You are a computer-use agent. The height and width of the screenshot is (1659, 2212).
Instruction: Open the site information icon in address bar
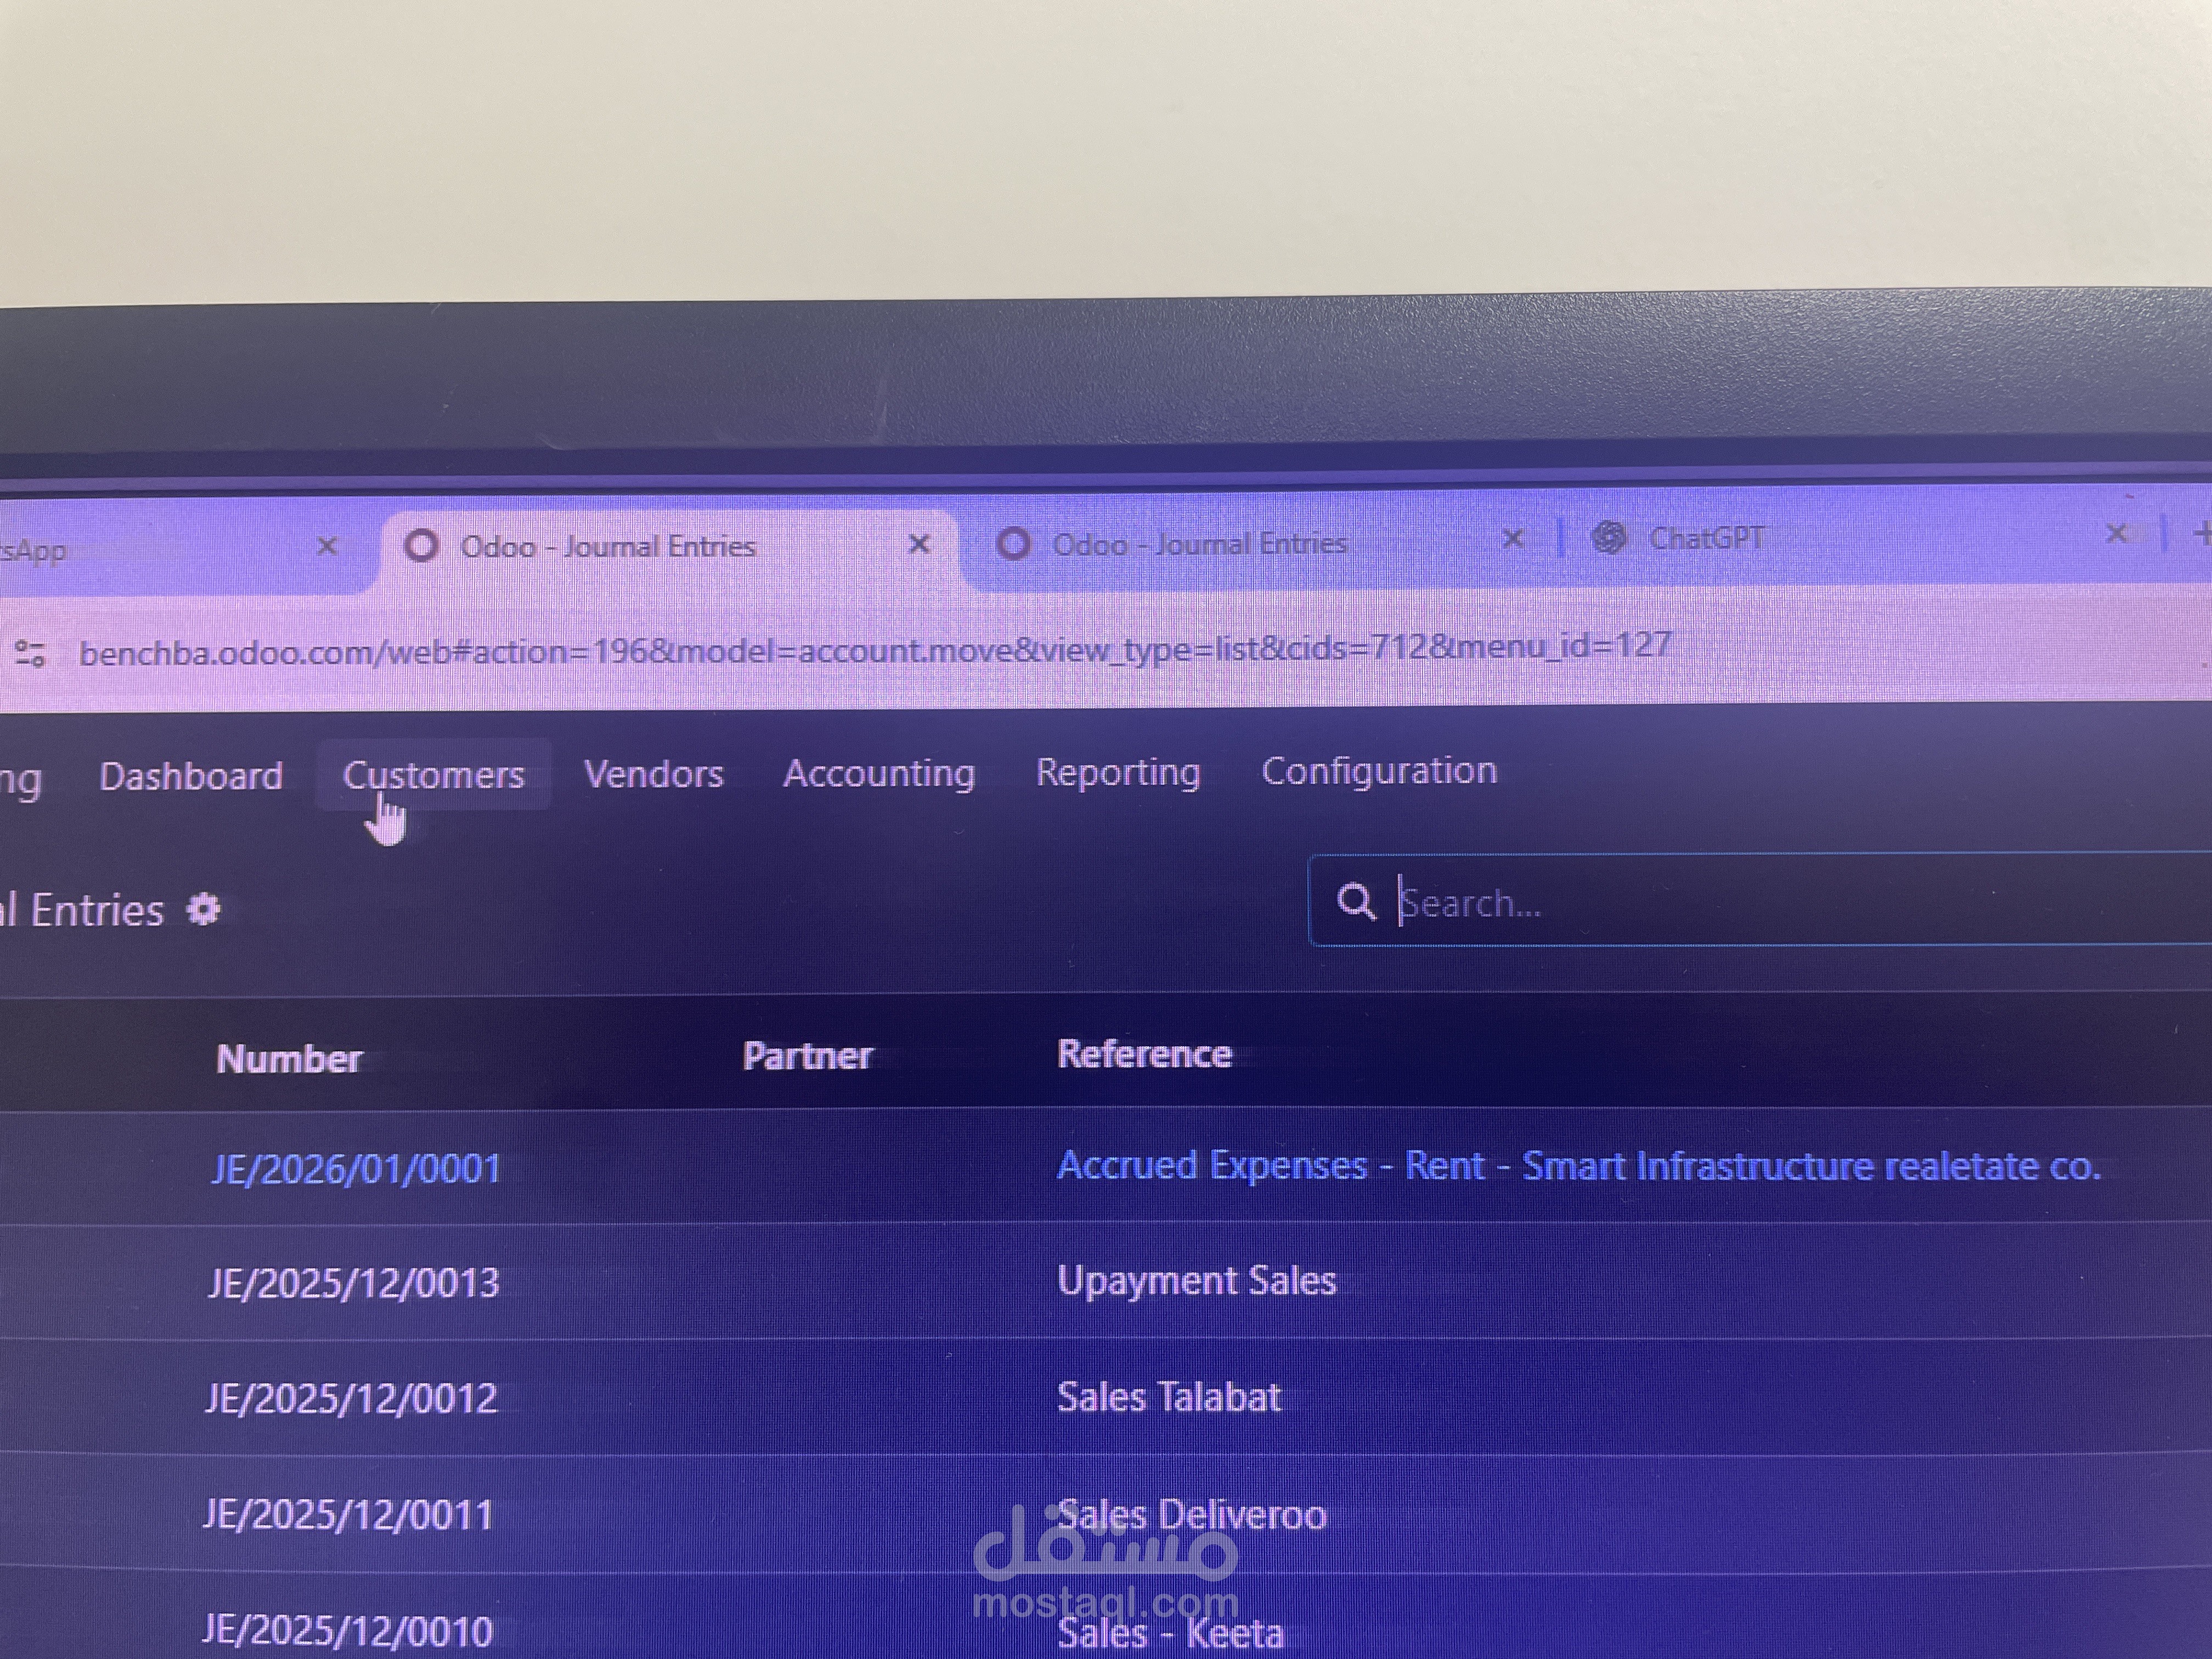[30, 654]
